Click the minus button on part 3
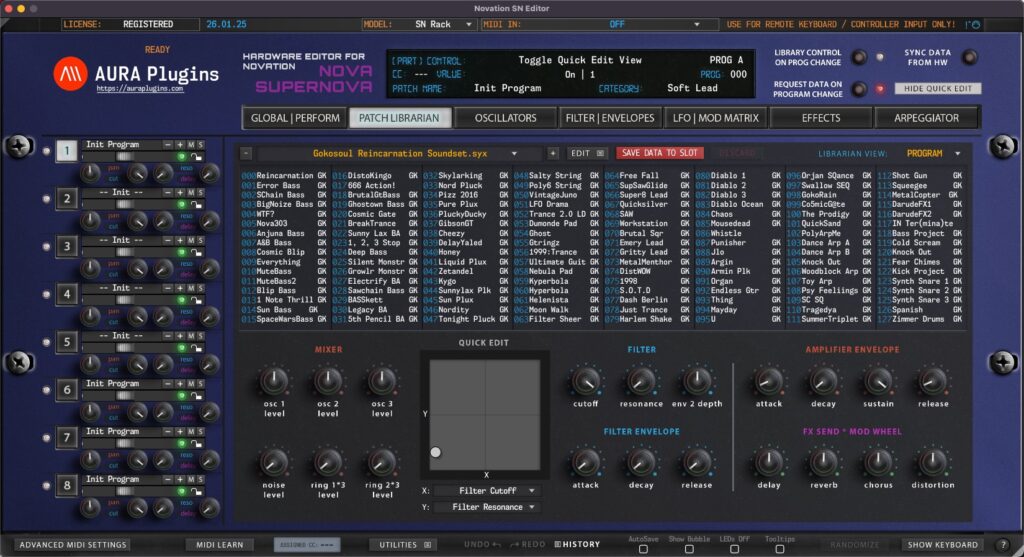This screenshot has width=1024, height=557. tap(168, 240)
